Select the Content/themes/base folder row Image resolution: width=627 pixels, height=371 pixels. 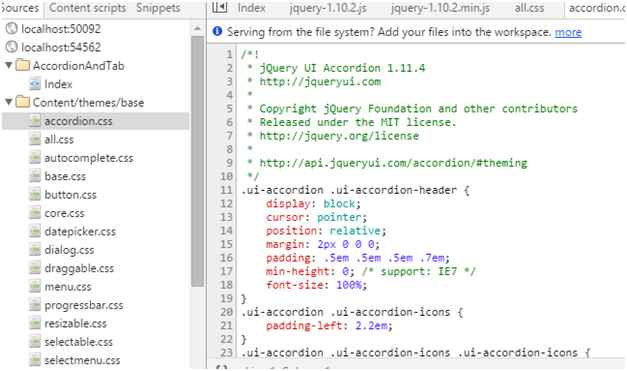pos(88,102)
